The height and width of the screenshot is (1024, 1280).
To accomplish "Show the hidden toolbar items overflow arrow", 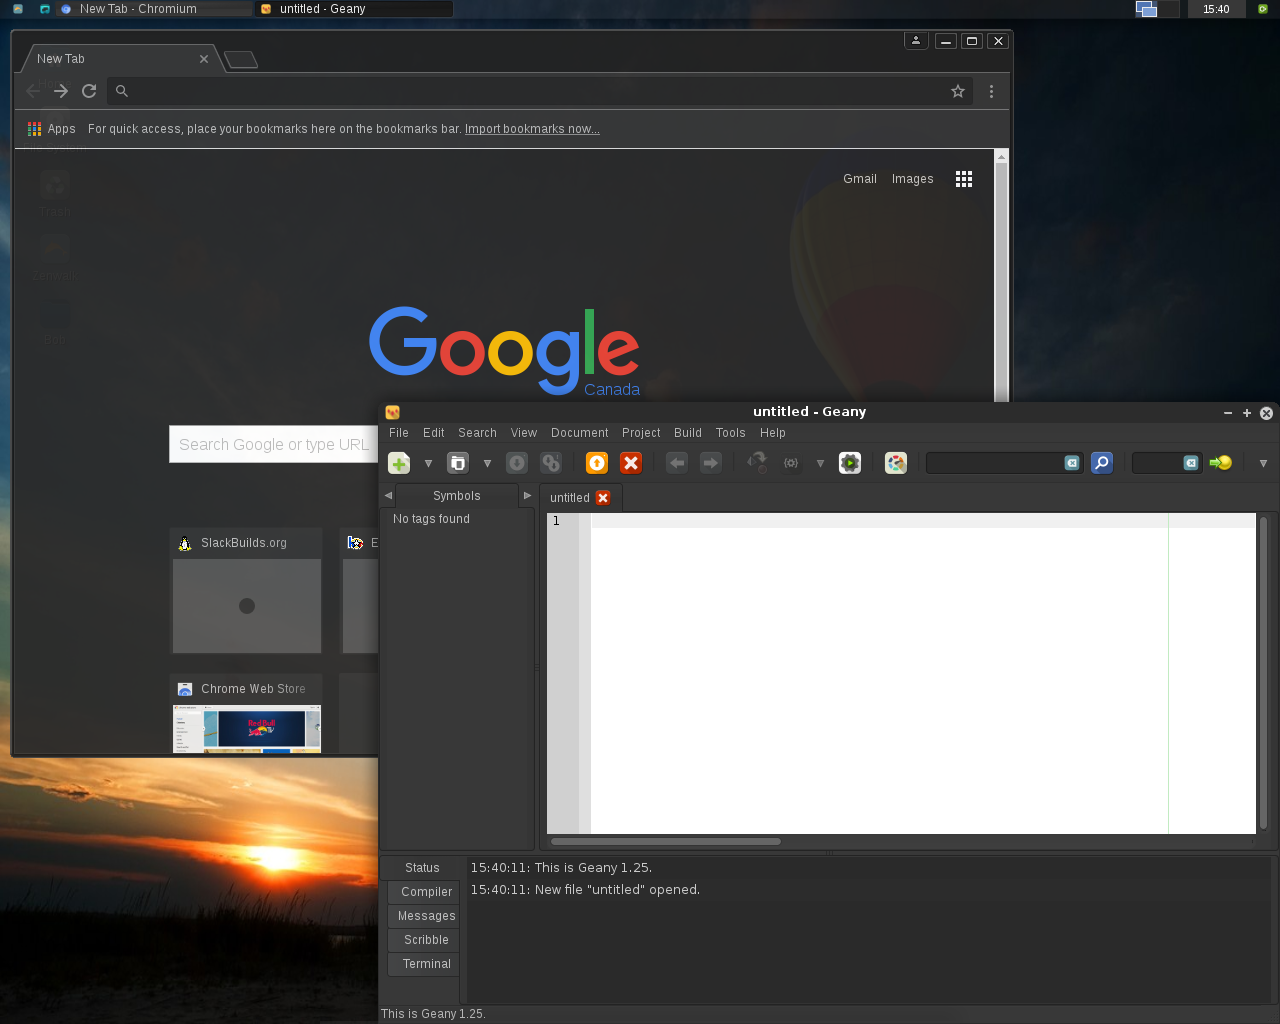I will pos(1263,463).
